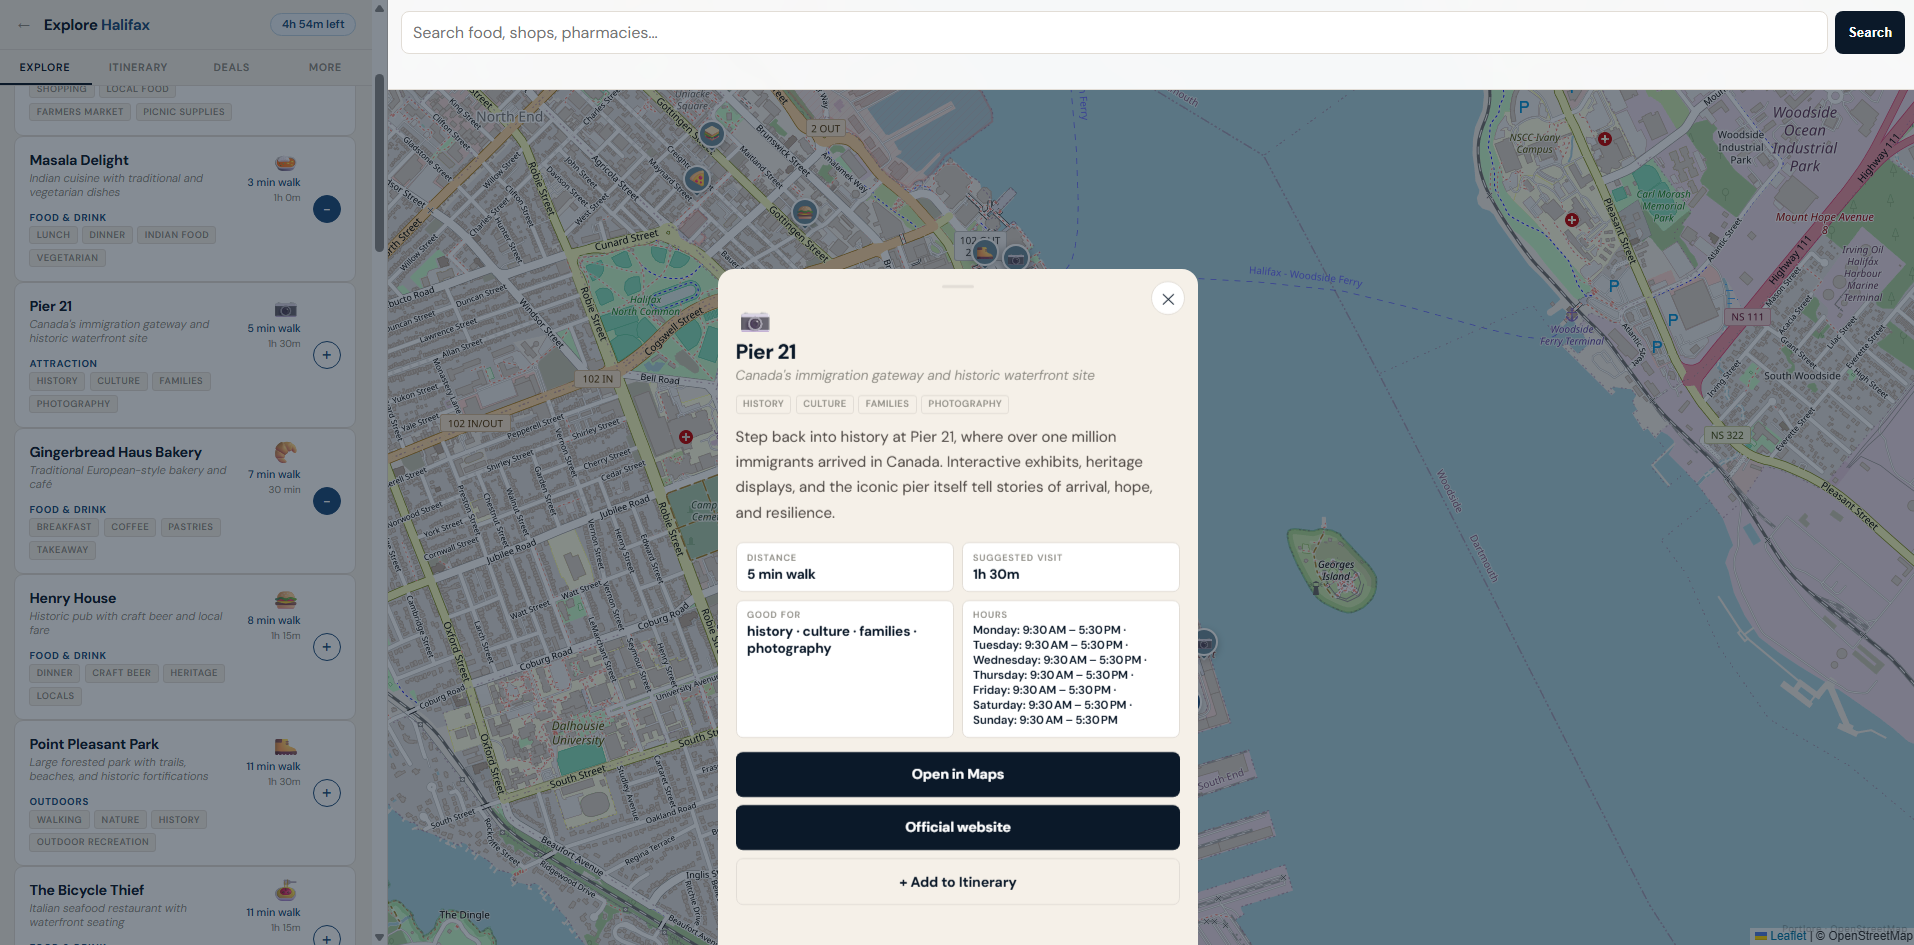Open the Deals tab

point(231,67)
